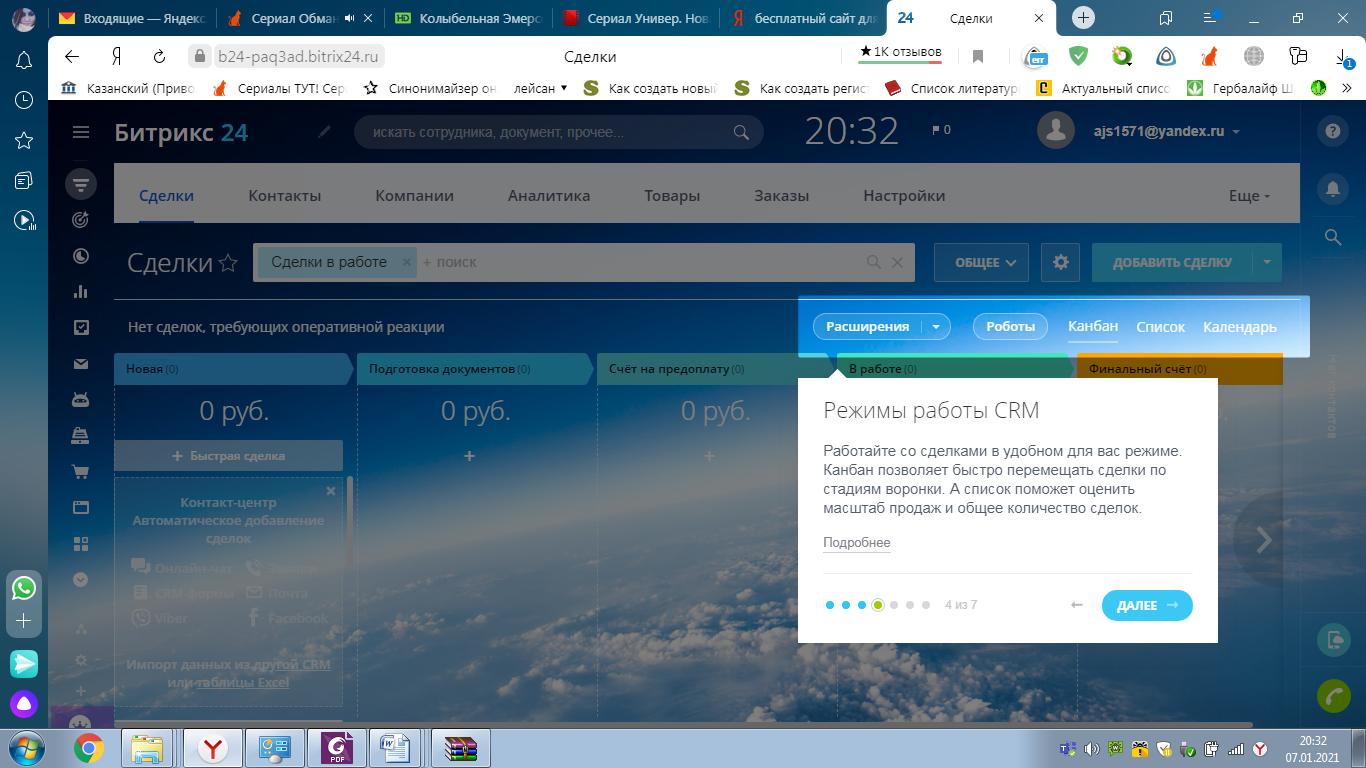Open WinRAR from the taskbar
This screenshot has height=768, width=1366.
(x=462, y=747)
